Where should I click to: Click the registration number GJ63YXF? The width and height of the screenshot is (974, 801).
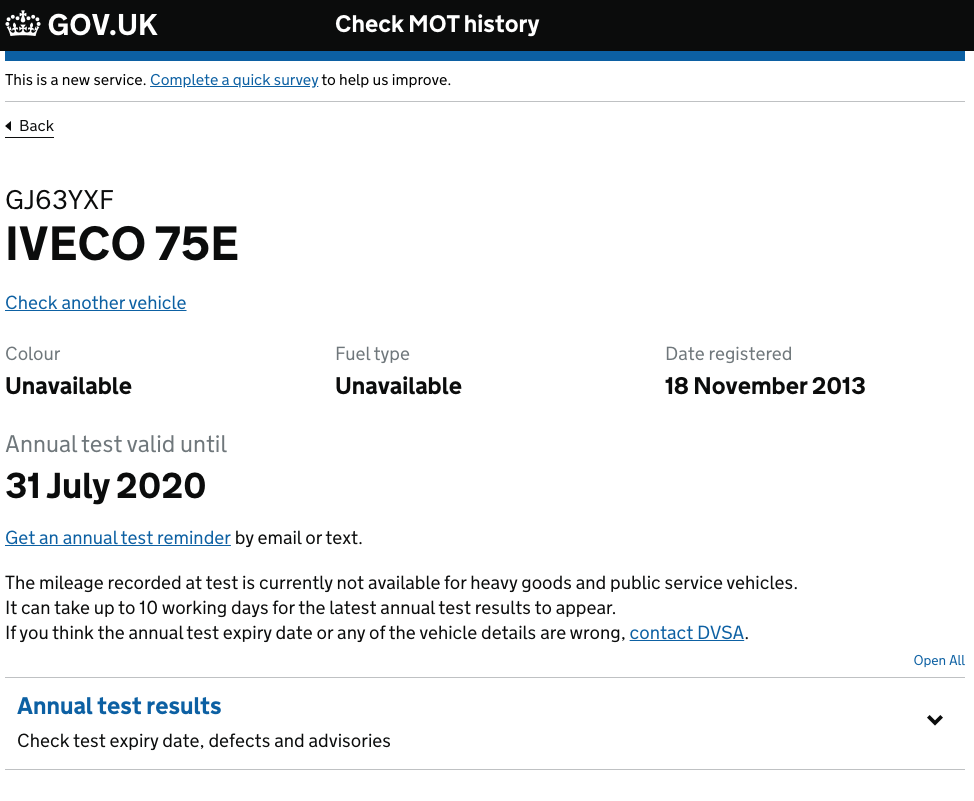click(x=60, y=200)
